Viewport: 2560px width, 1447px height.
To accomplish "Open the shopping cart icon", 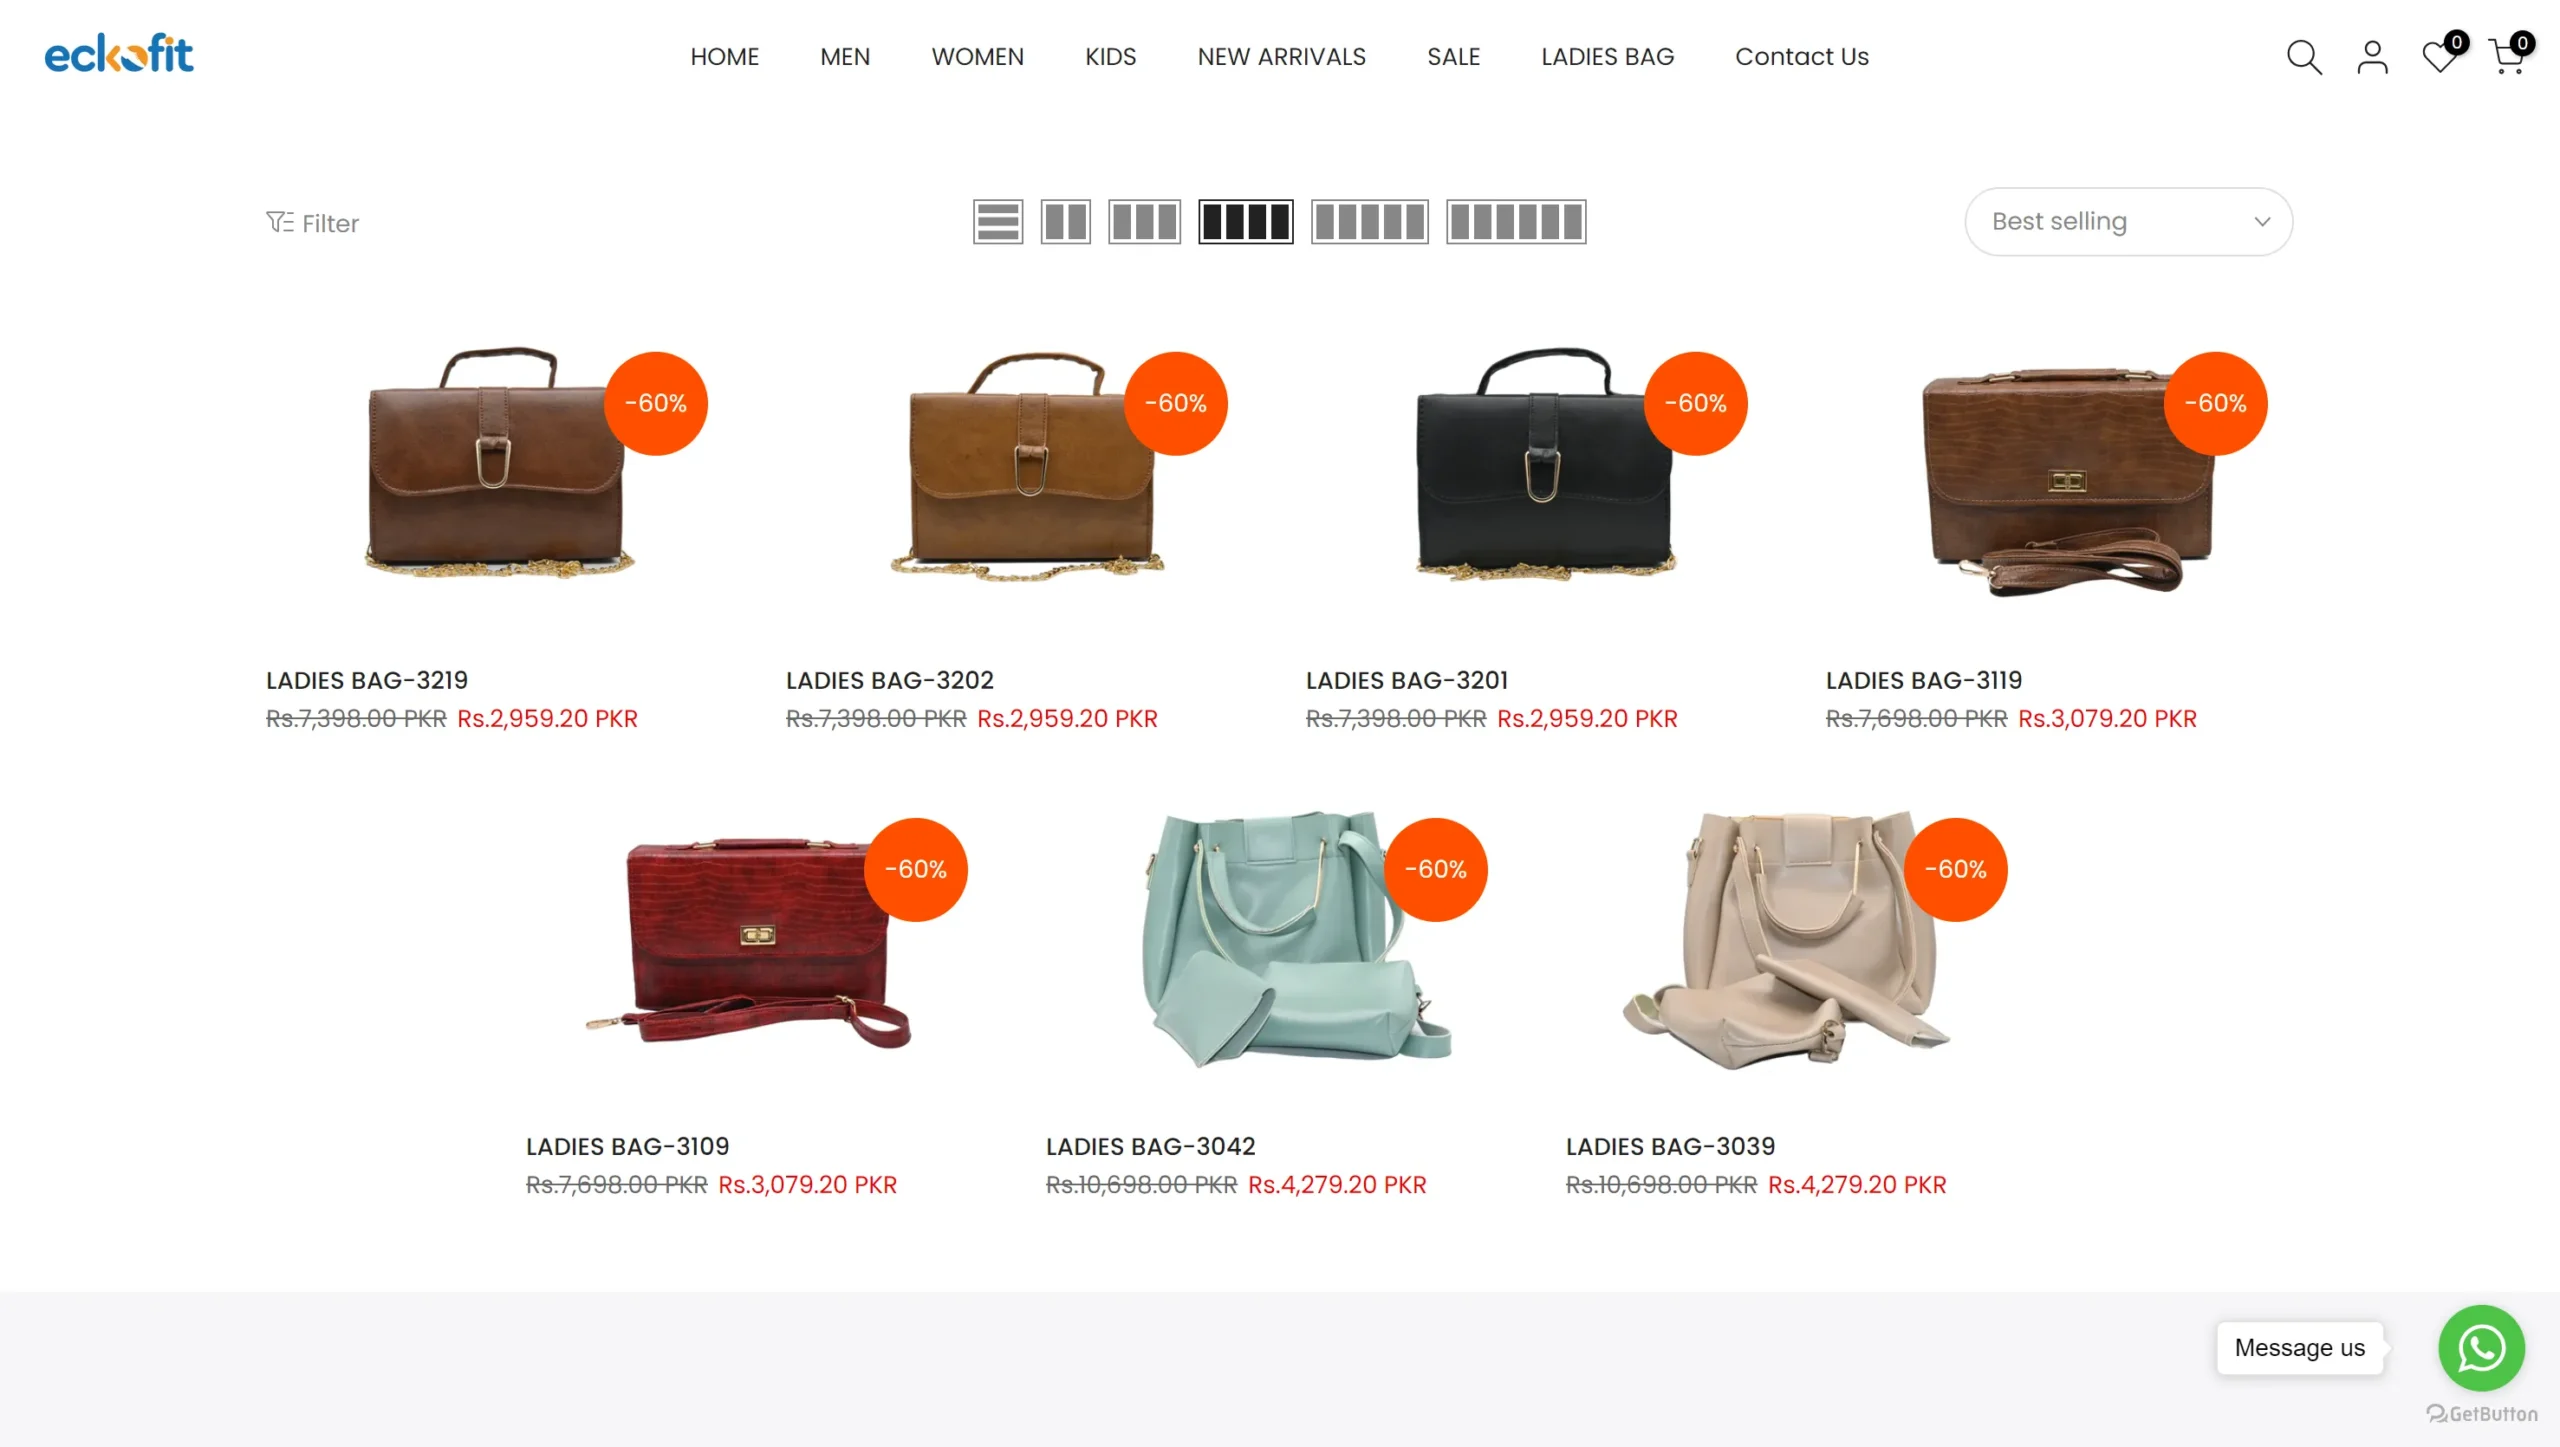I will [2508, 56].
